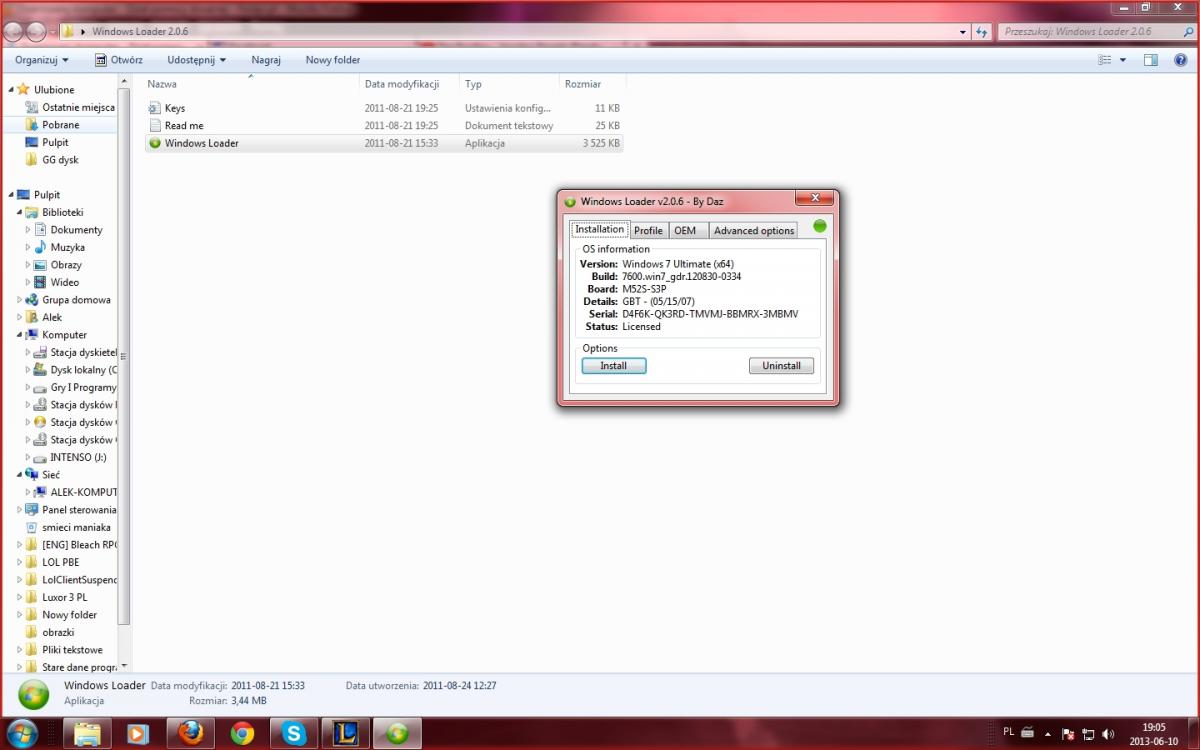The height and width of the screenshot is (750, 1200).
Task: Create a folder with Nowy folder button
Action: point(333,60)
